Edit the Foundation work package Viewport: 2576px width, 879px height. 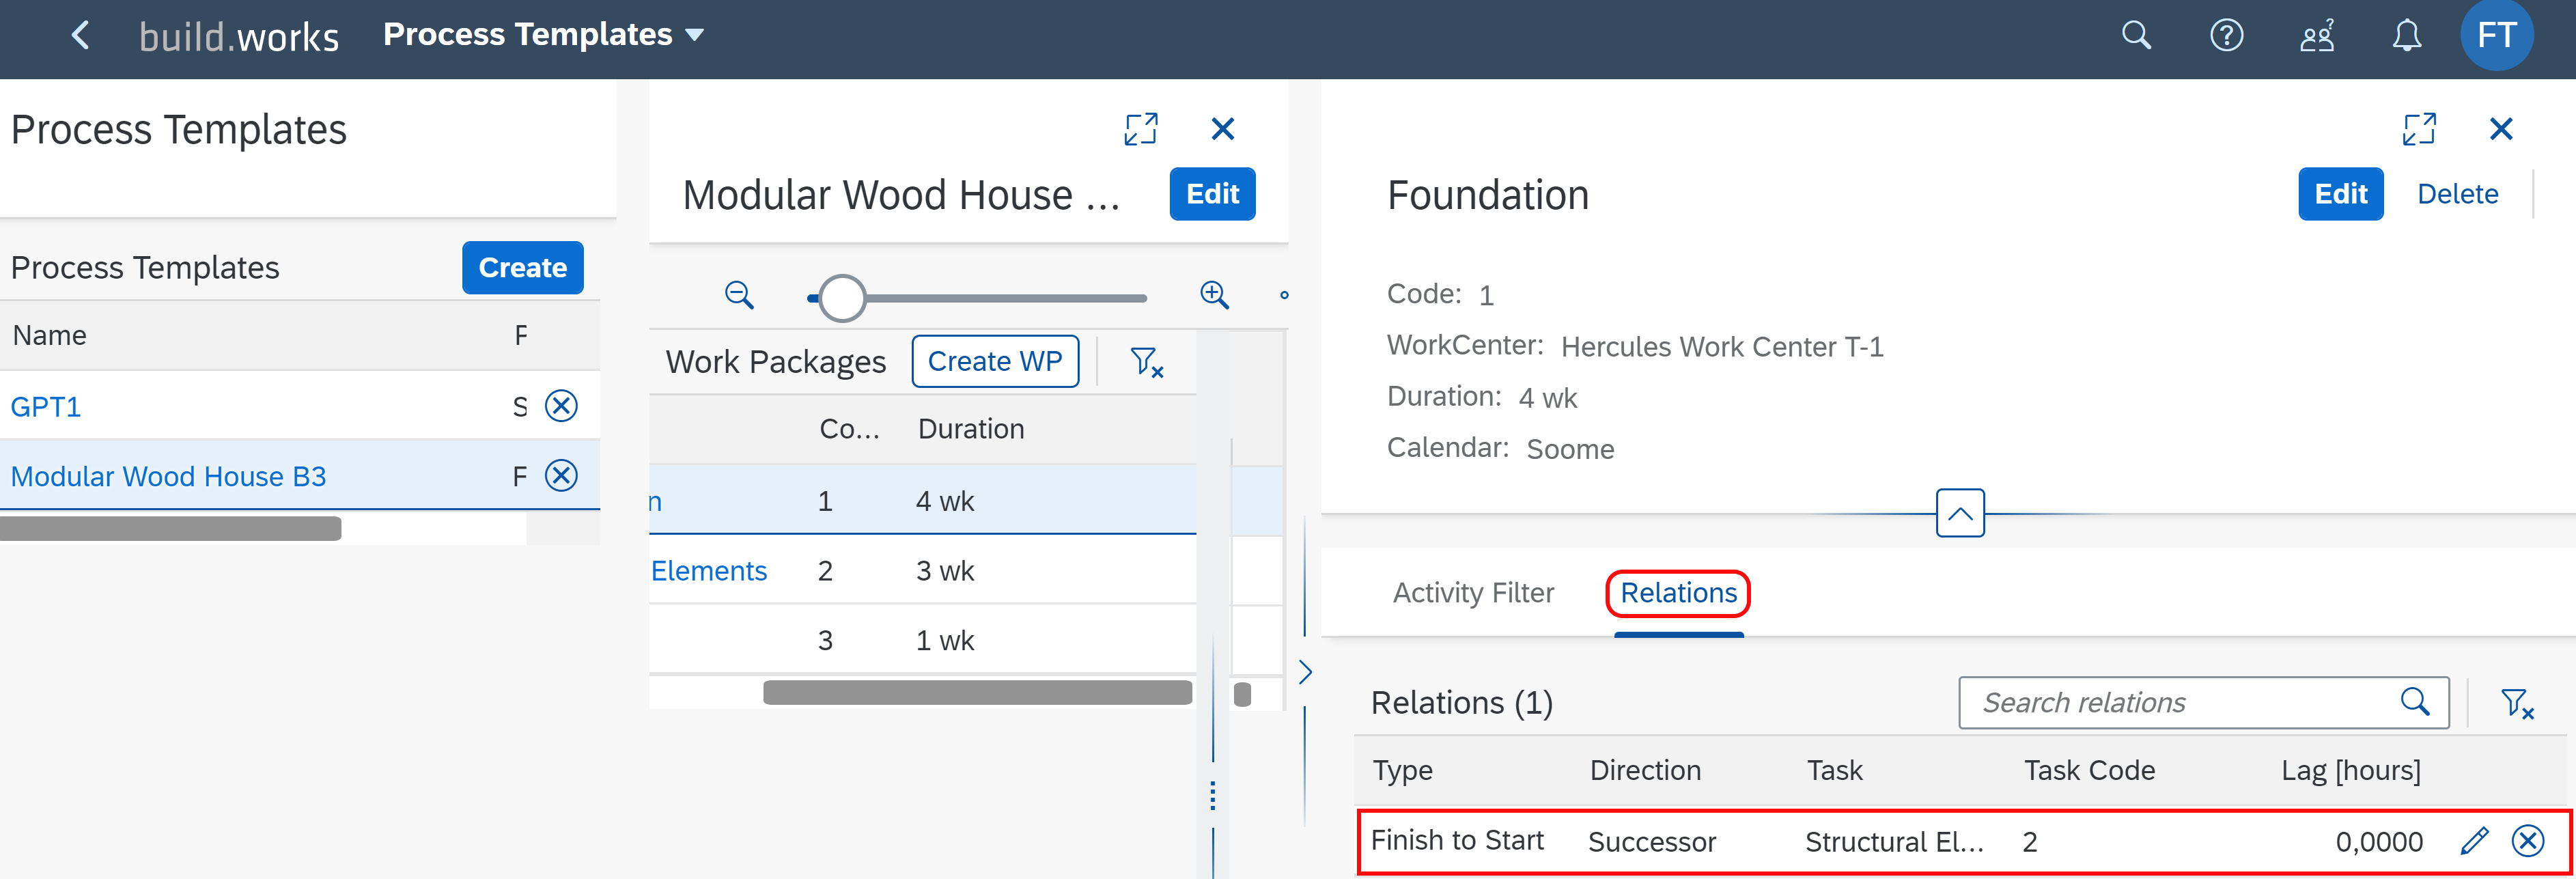click(2340, 194)
